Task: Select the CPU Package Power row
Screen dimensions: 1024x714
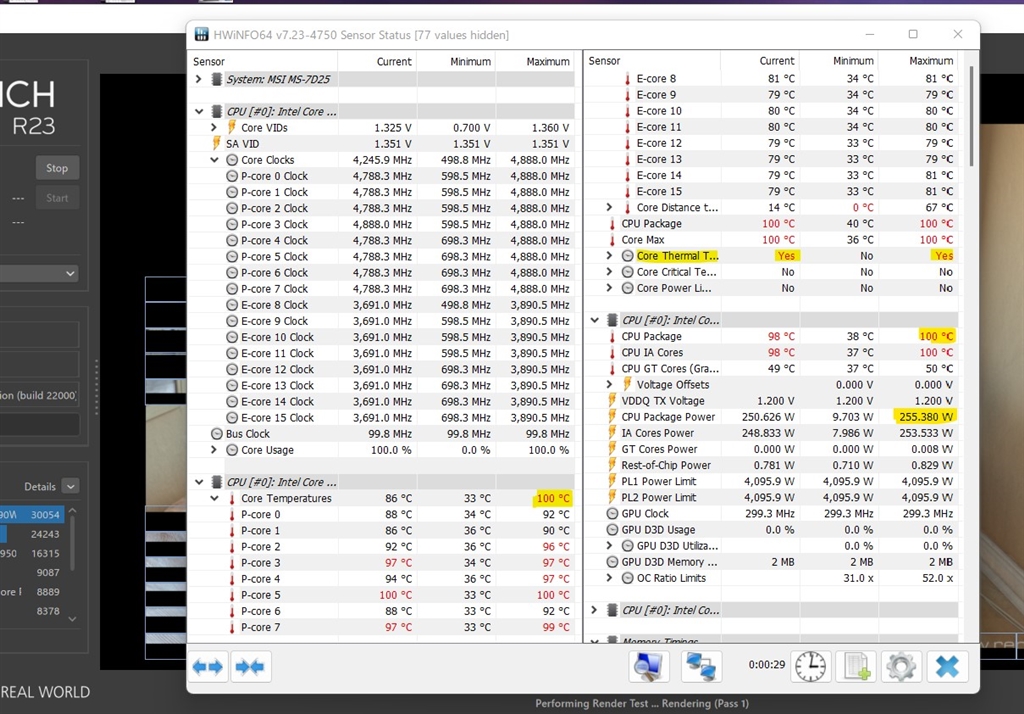Action: 668,417
